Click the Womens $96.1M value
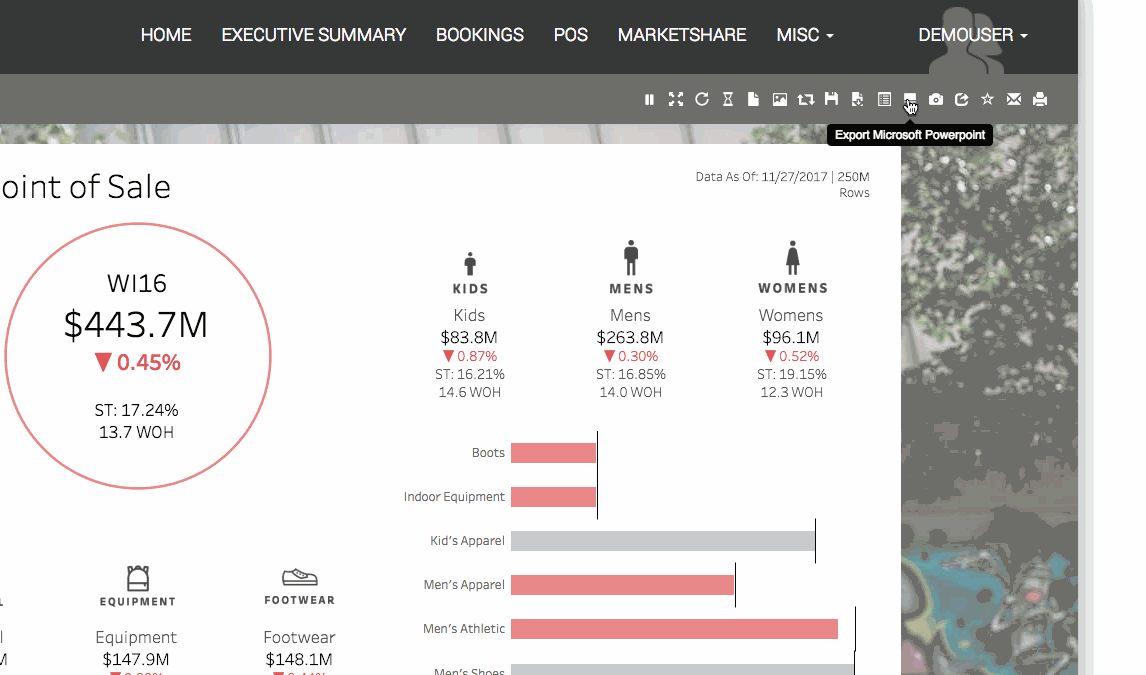This screenshot has height=675, width=1146. pos(791,338)
